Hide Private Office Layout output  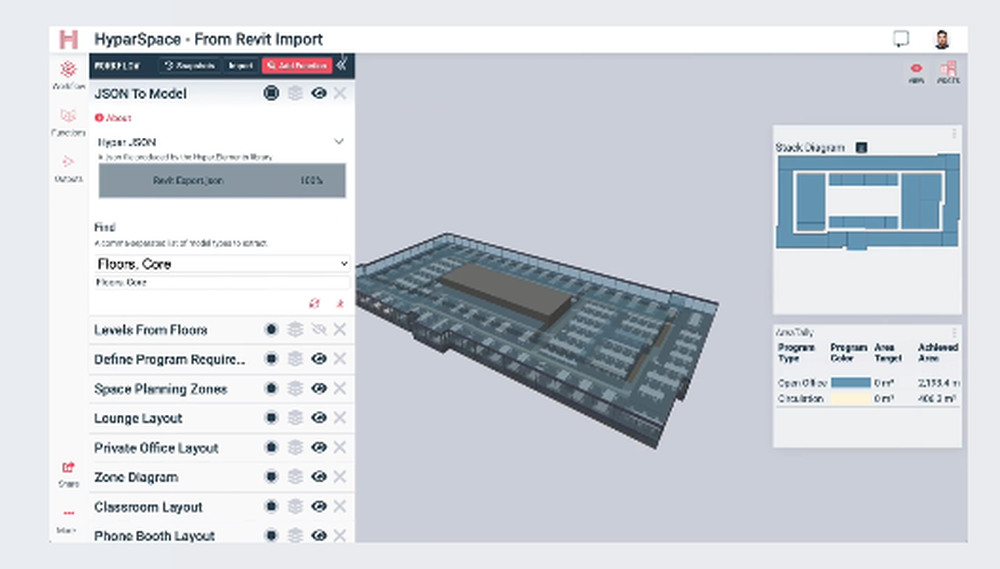click(319, 447)
